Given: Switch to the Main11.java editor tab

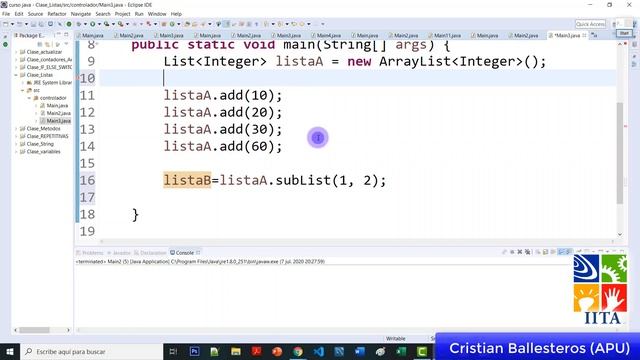Looking at the screenshot, I should (x=445, y=36).
